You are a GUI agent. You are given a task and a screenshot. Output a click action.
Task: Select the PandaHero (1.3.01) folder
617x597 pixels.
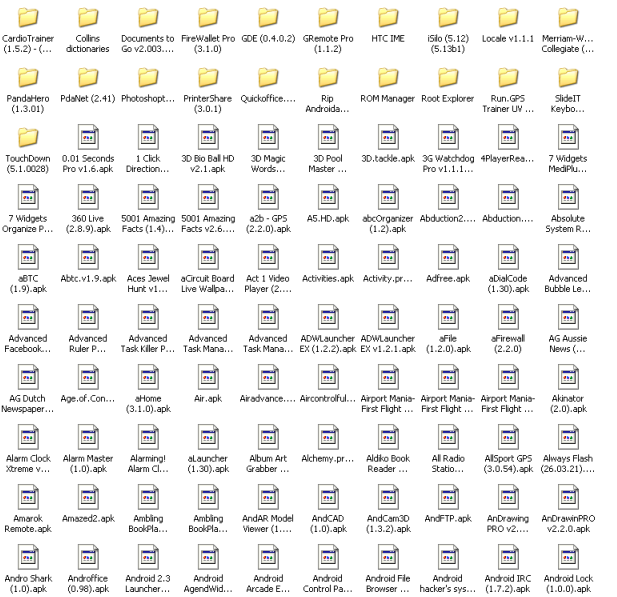point(28,78)
